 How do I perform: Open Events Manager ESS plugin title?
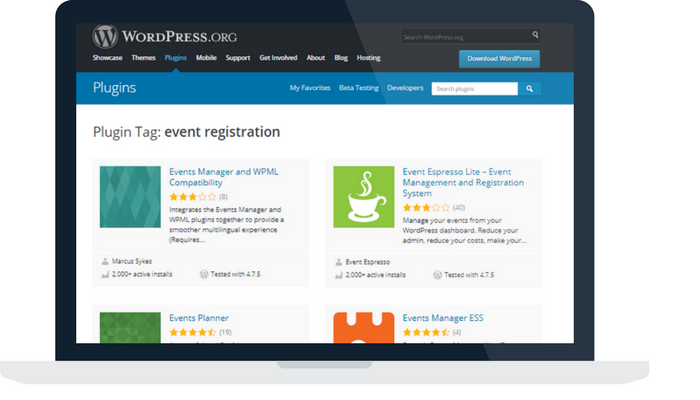tap(443, 318)
